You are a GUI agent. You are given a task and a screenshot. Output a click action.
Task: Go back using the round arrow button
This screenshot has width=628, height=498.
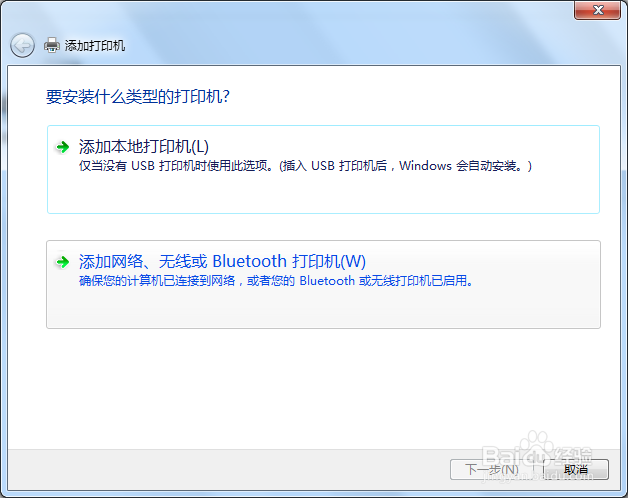tap(22, 45)
